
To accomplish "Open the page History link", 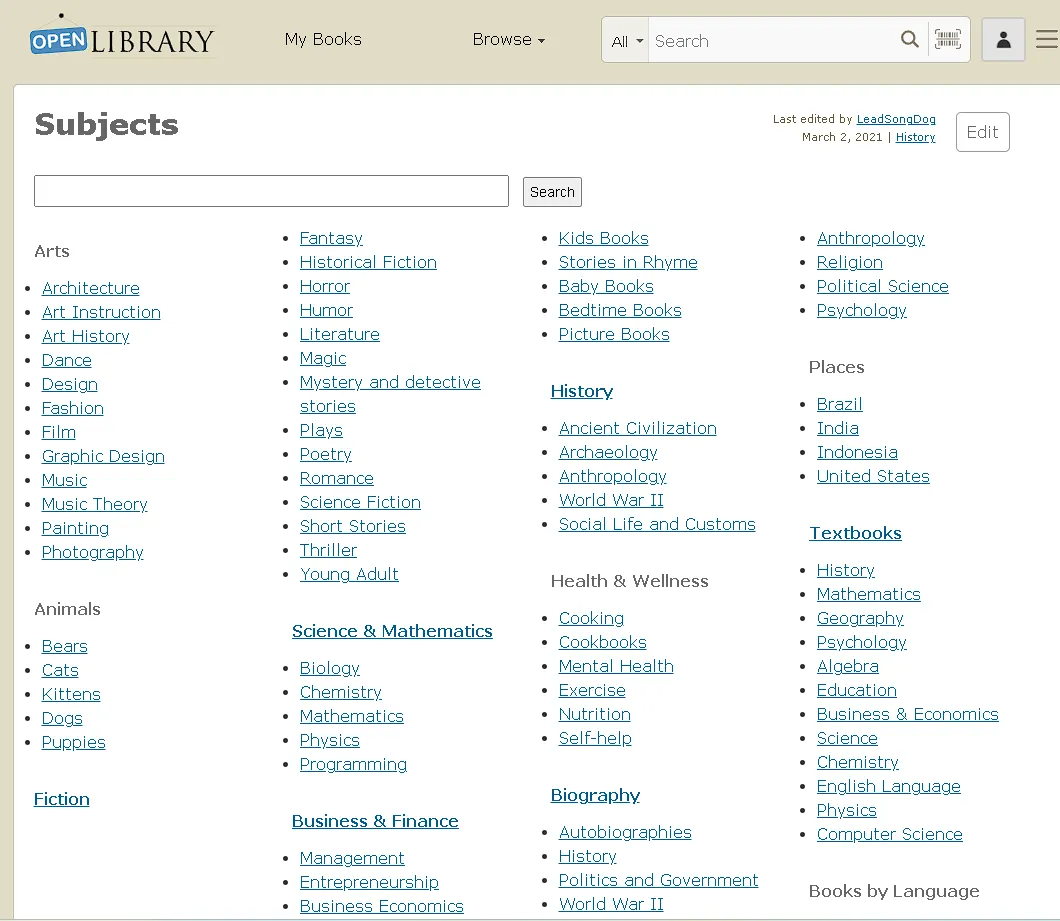I will pos(915,138).
